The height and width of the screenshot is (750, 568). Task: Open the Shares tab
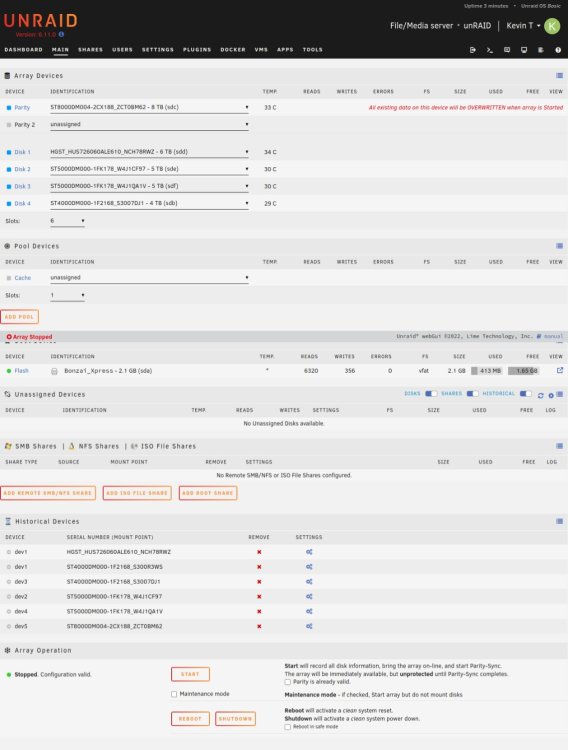[x=90, y=50]
